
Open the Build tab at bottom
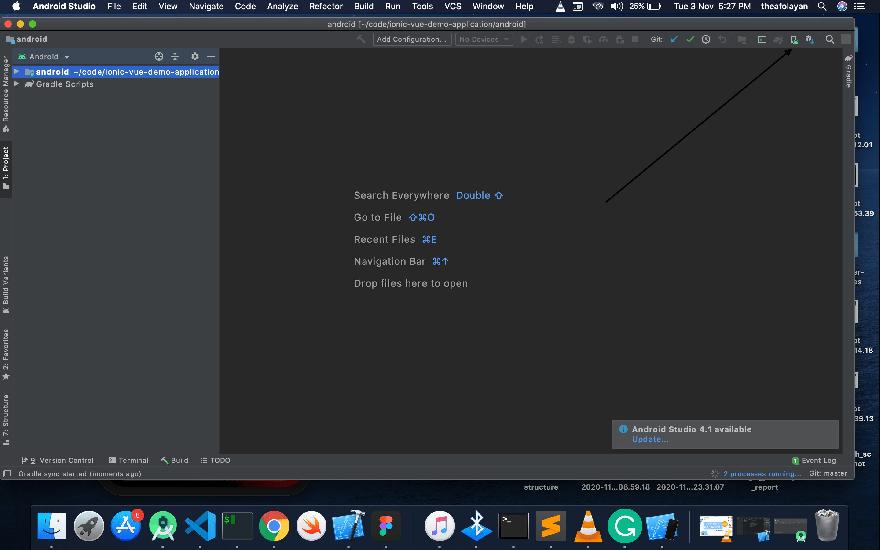(175, 460)
